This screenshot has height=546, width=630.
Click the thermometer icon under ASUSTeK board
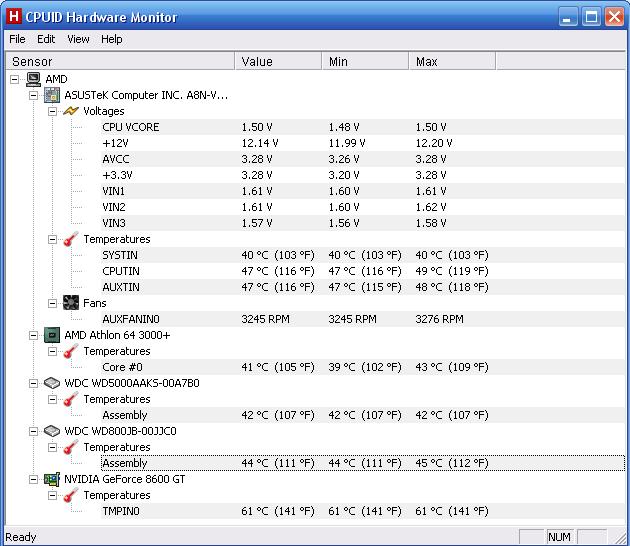pos(71,239)
